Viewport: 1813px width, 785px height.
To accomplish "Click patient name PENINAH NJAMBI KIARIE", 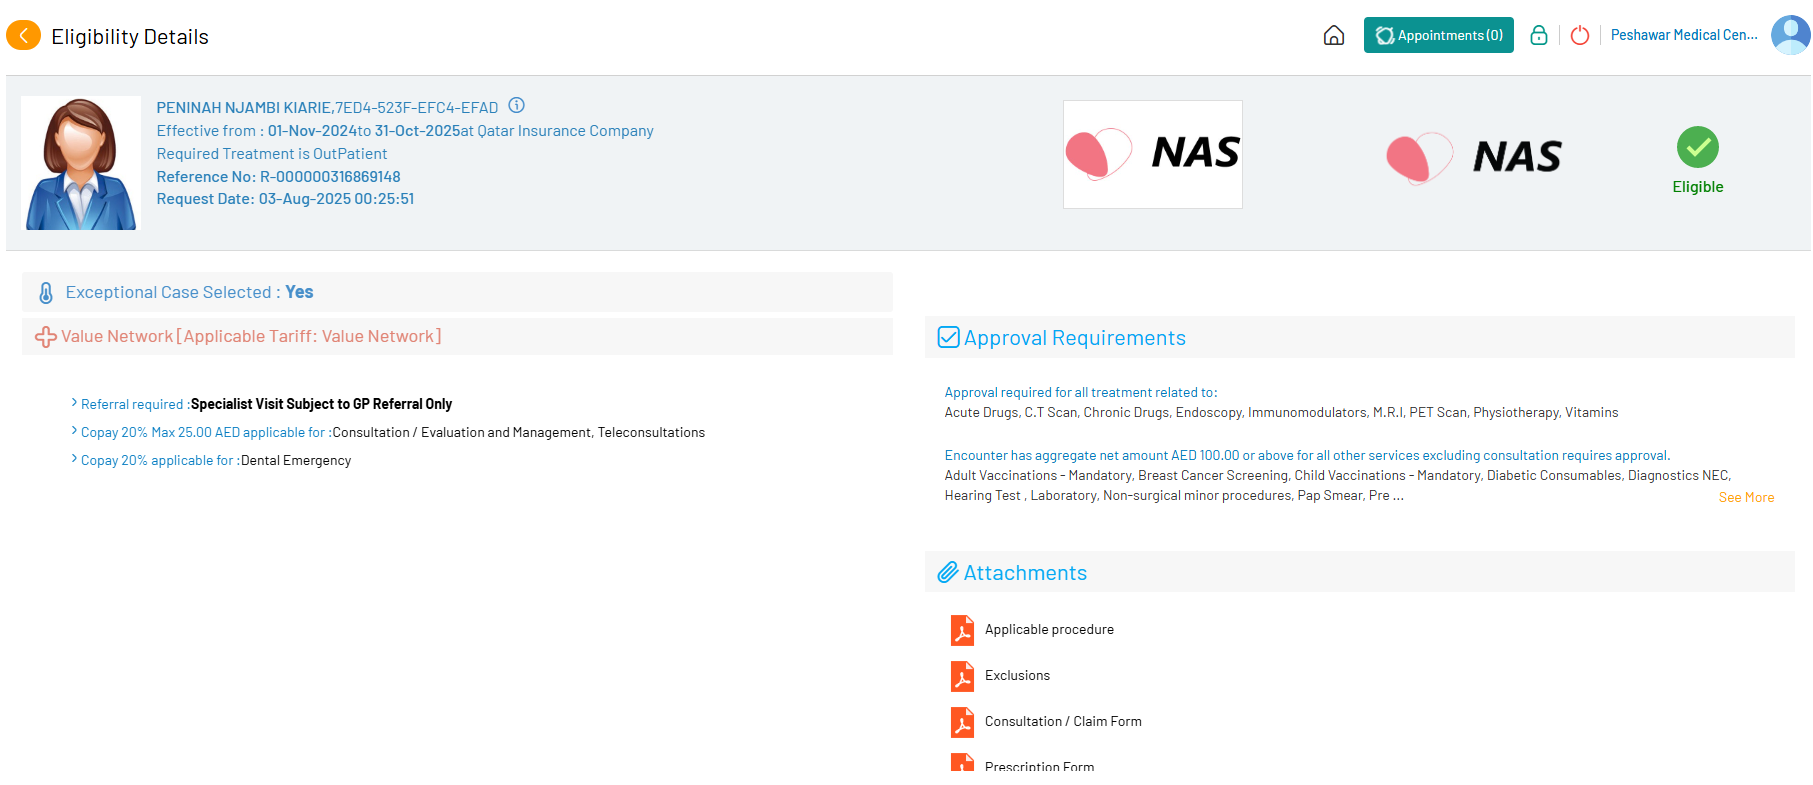I will (244, 107).
